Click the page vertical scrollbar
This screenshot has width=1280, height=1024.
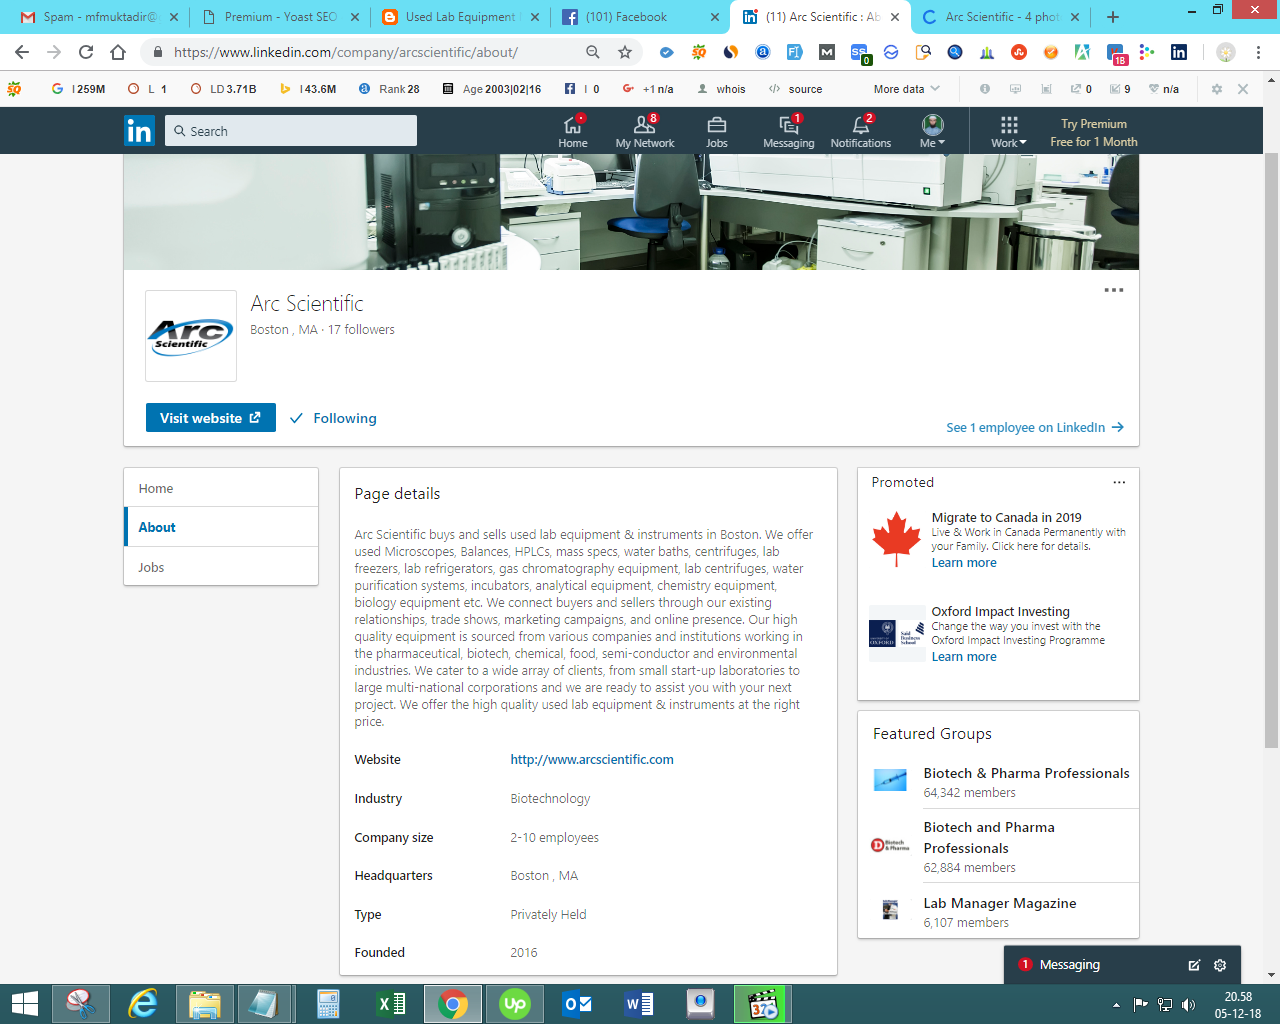pyautogui.click(x=1271, y=450)
